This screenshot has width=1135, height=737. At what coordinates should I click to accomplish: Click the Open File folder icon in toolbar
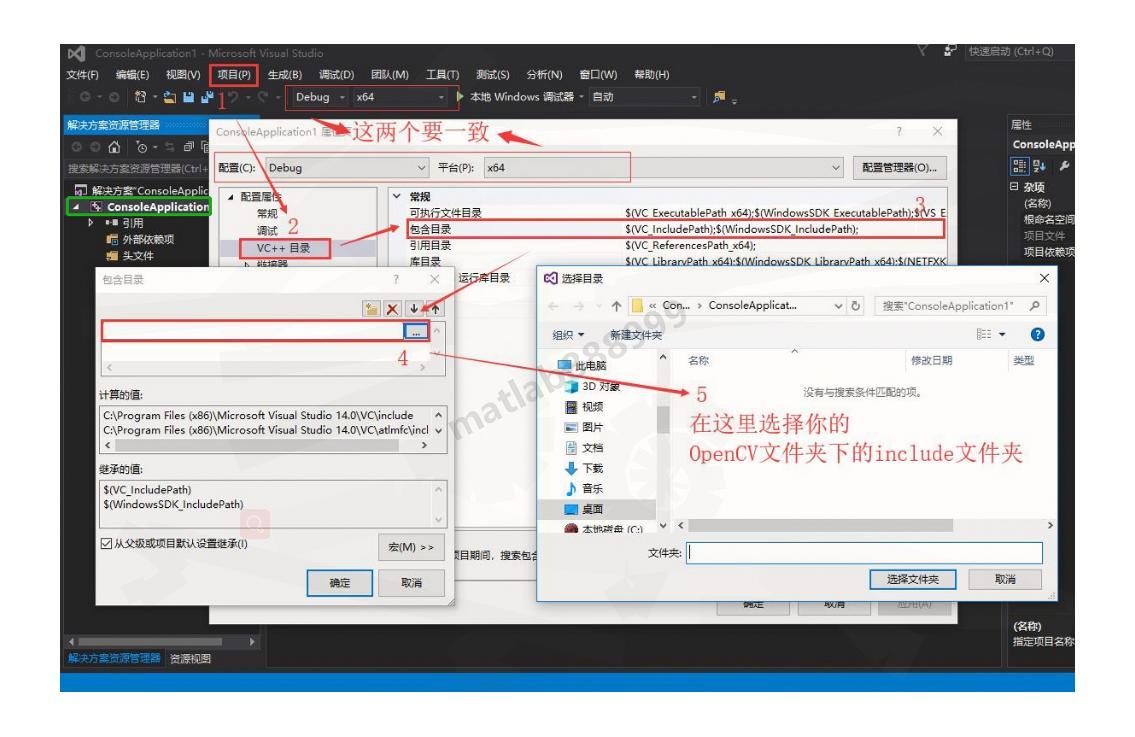click(x=170, y=97)
